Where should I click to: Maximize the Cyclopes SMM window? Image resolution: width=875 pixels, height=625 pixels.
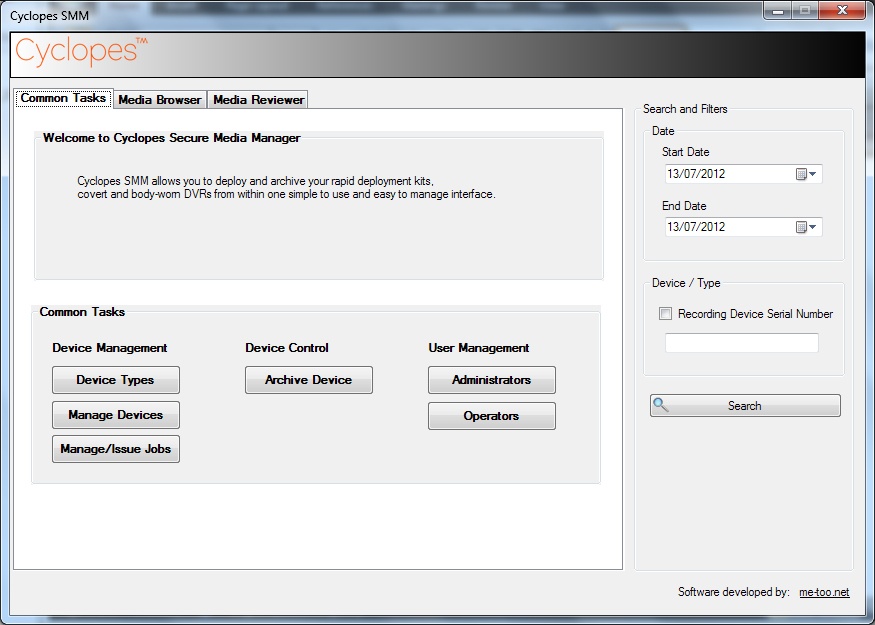805,11
